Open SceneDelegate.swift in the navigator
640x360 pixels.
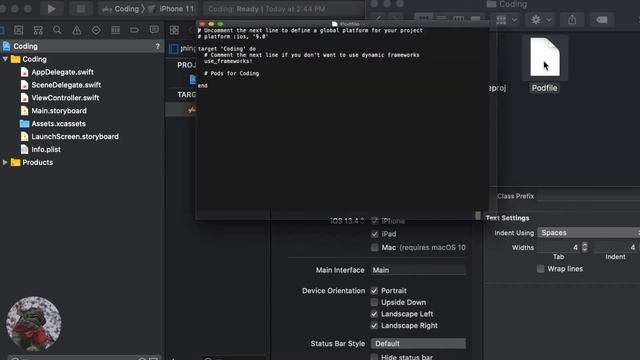(x=66, y=85)
